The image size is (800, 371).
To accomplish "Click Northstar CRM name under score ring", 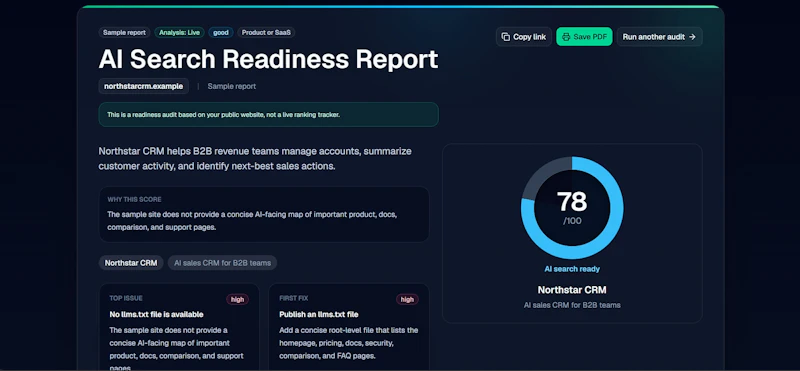I will (x=572, y=290).
